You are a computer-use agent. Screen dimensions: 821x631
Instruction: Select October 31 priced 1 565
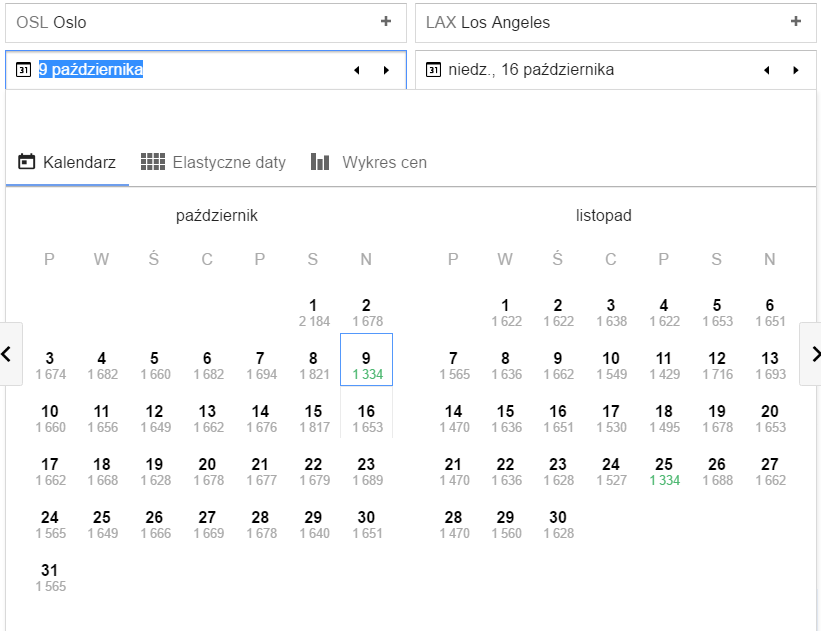coord(50,577)
